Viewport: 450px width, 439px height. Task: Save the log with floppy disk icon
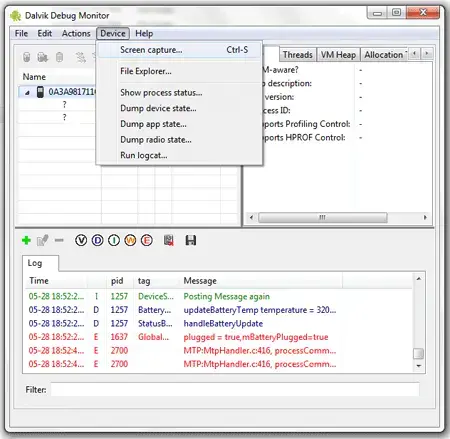(191, 240)
